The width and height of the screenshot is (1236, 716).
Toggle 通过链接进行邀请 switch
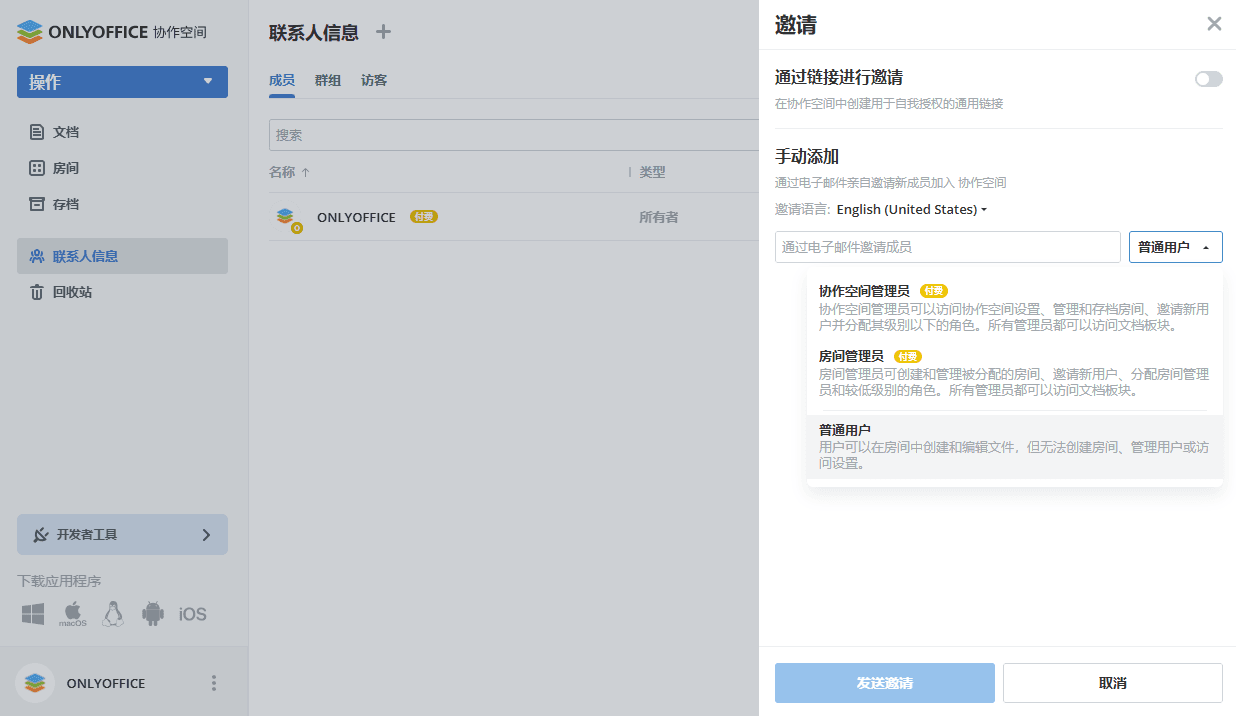1209,79
